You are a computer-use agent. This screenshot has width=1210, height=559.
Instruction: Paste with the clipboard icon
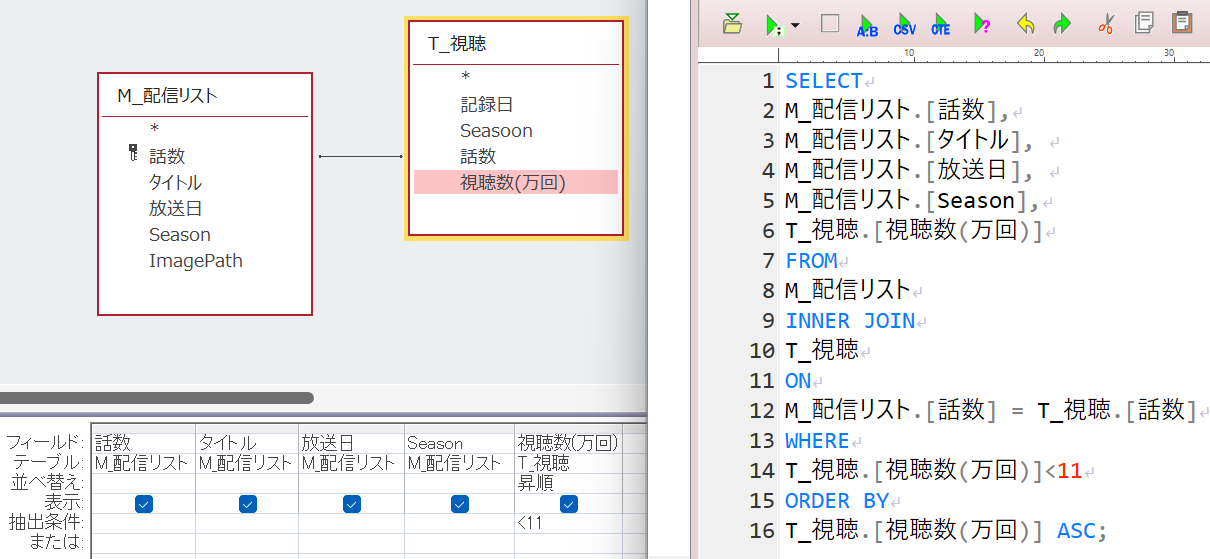point(1182,24)
